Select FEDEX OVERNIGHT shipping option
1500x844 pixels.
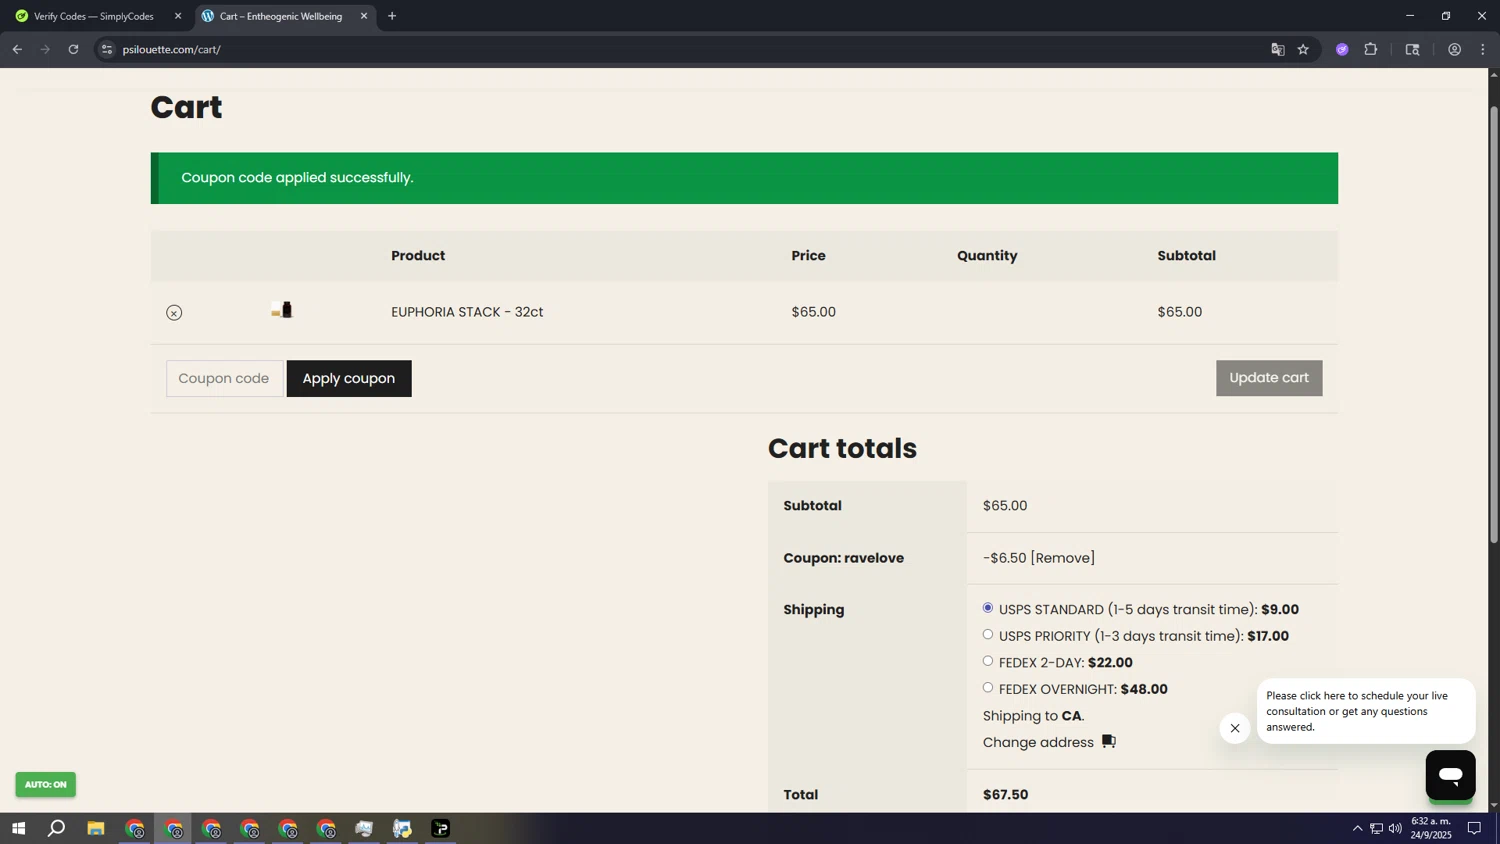[x=988, y=688]
